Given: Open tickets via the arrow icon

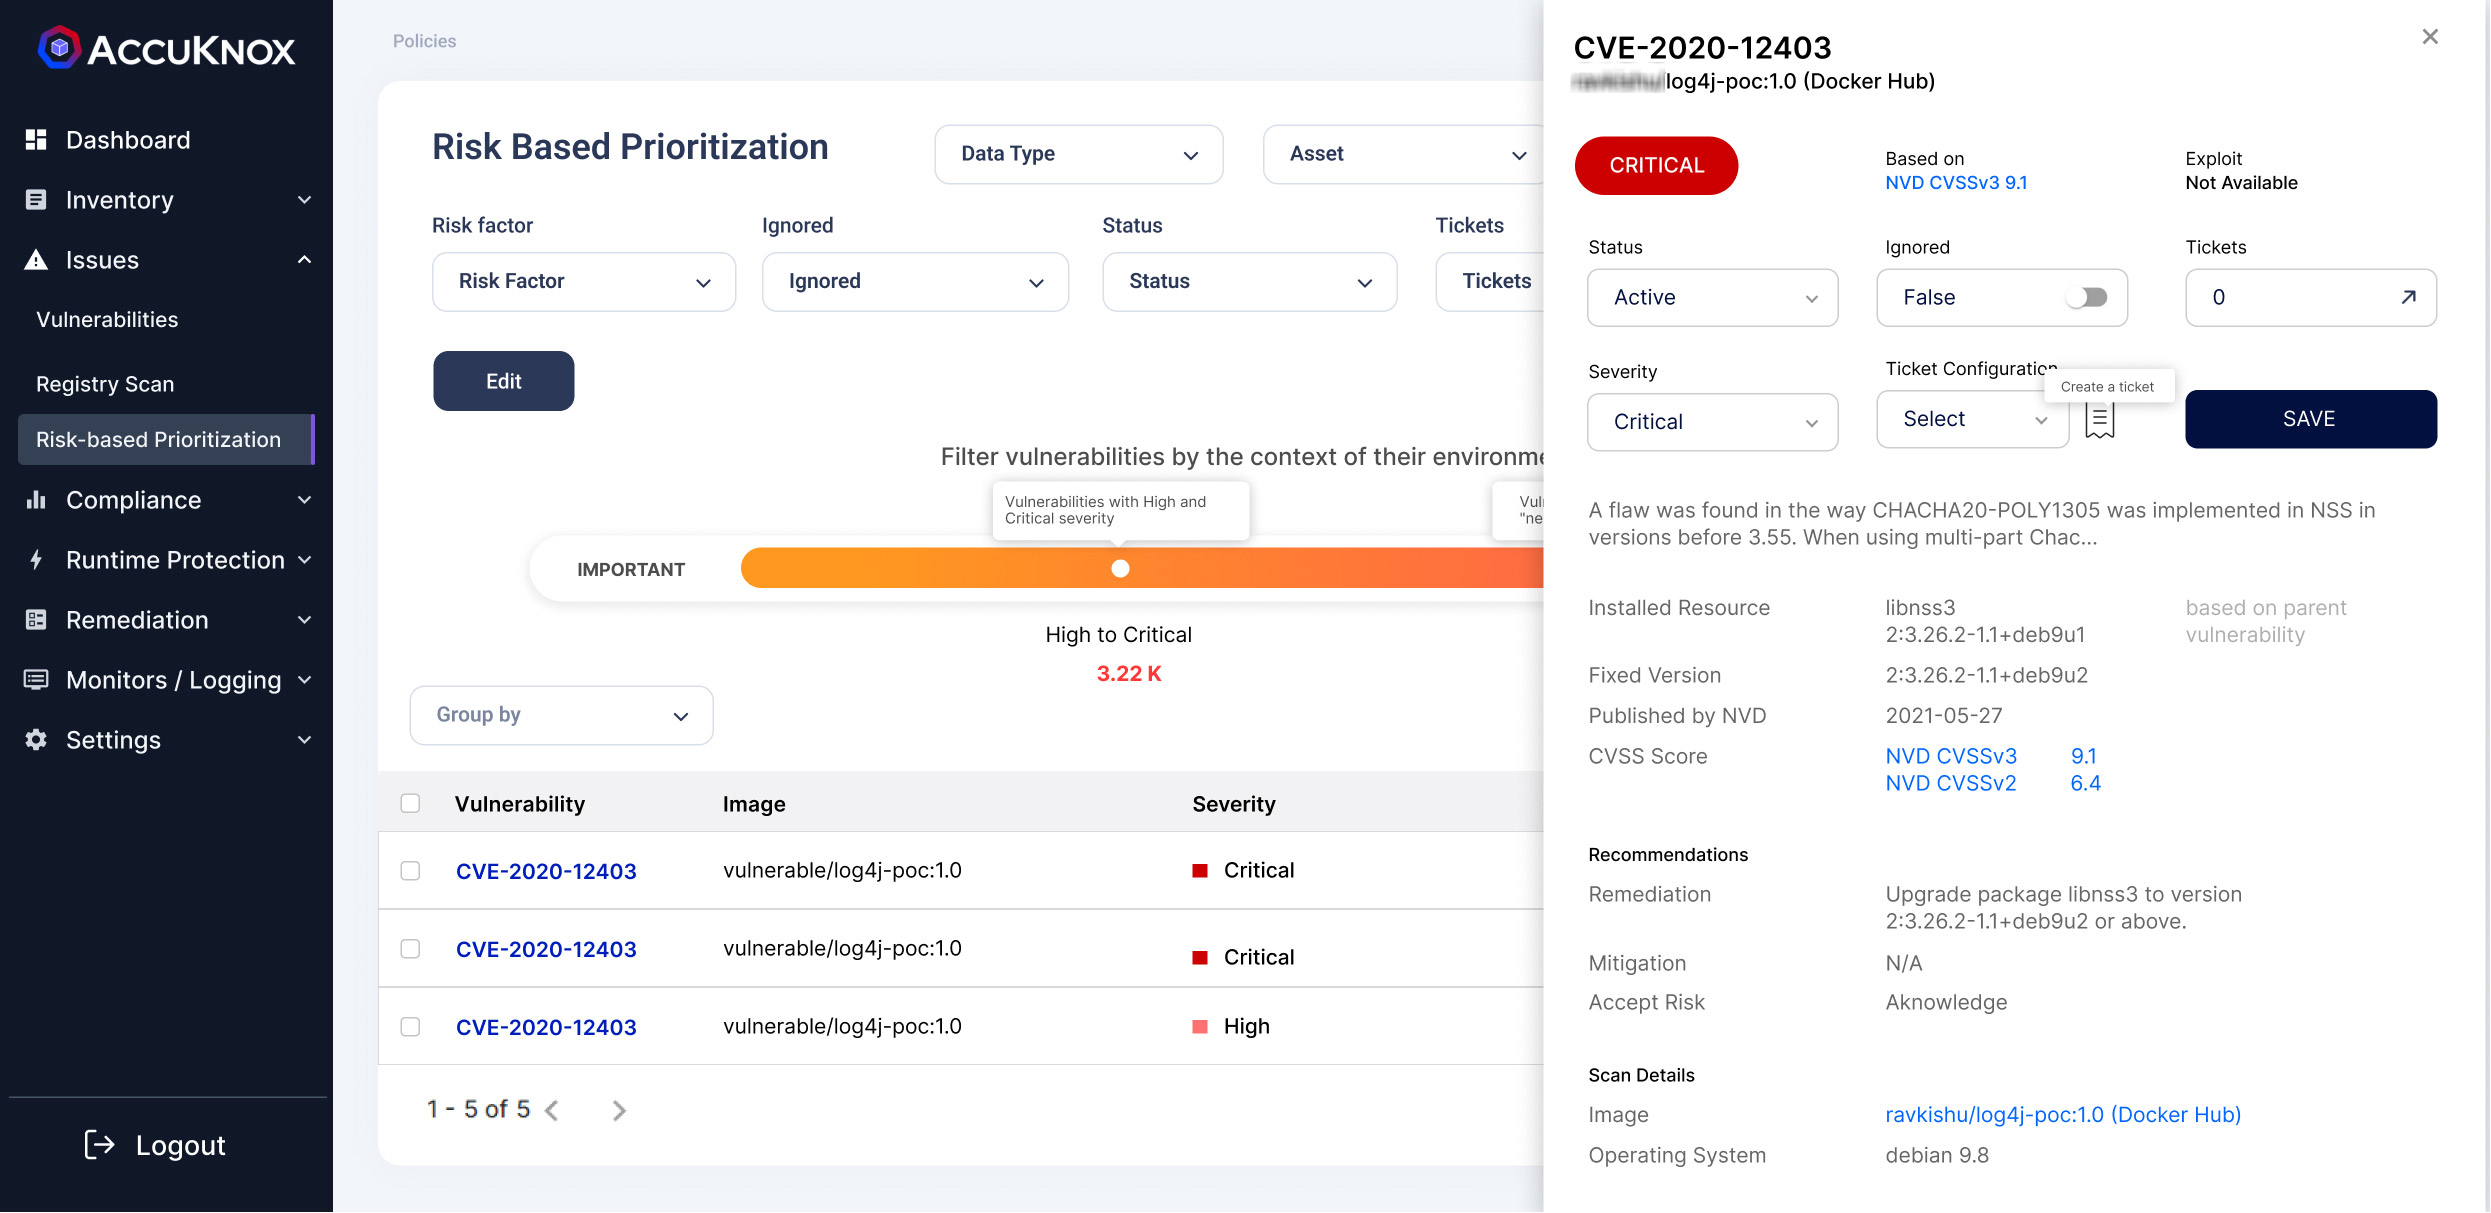Looking at the screenshot, I should [x=2409, y=297].
